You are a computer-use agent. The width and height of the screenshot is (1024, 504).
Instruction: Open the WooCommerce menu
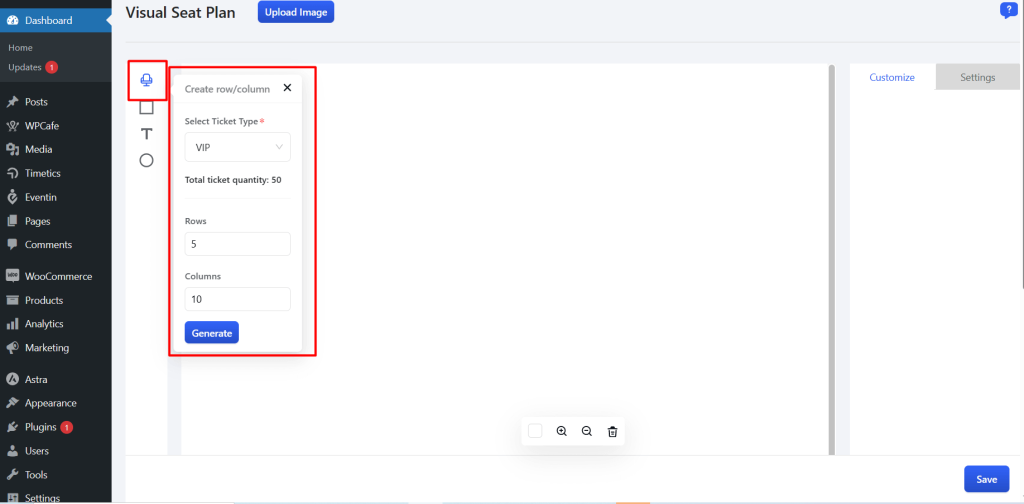click(x=56, y=276)
